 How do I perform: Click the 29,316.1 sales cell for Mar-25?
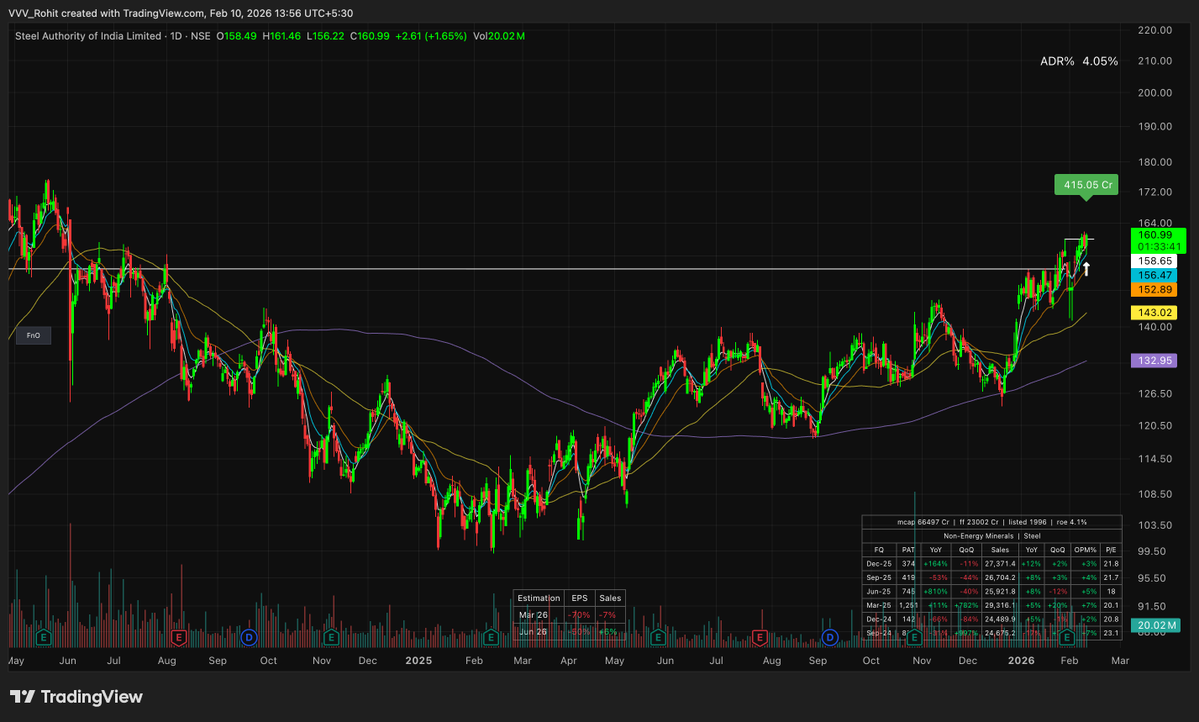(x=1000, y=605)
